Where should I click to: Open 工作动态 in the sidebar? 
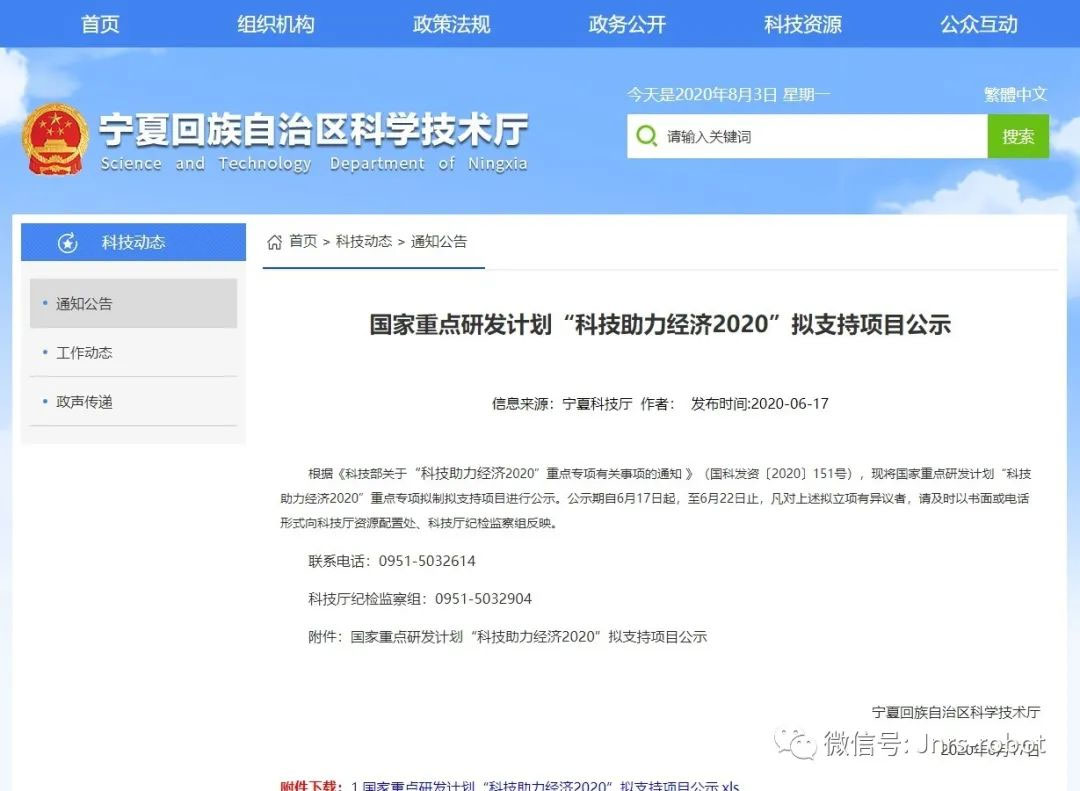85,353
